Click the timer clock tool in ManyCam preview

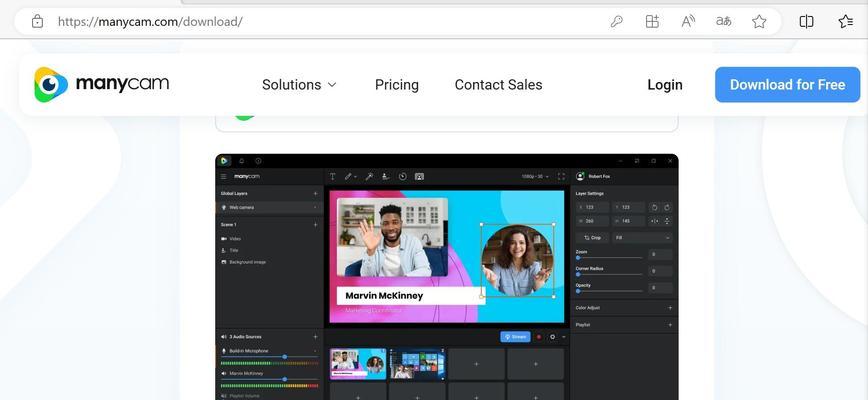click(402, 176)
